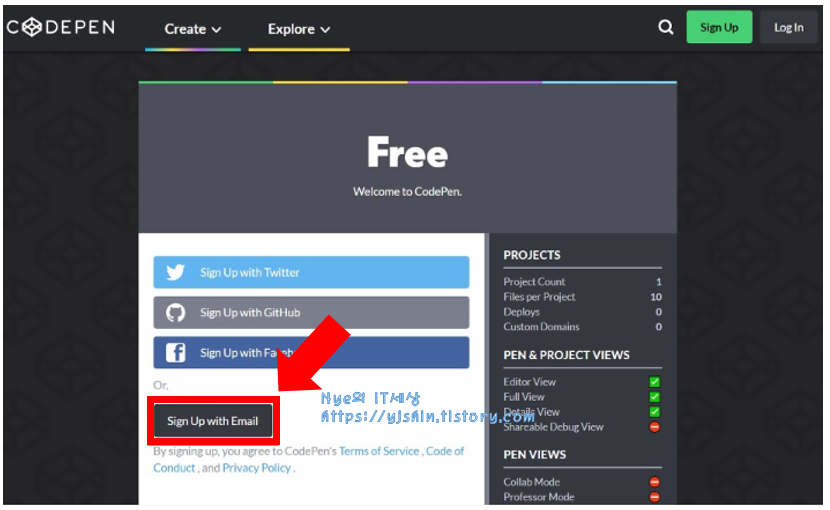830x510 pixels.
Task: Sign up with Twitter button
Action: [311, 272]
